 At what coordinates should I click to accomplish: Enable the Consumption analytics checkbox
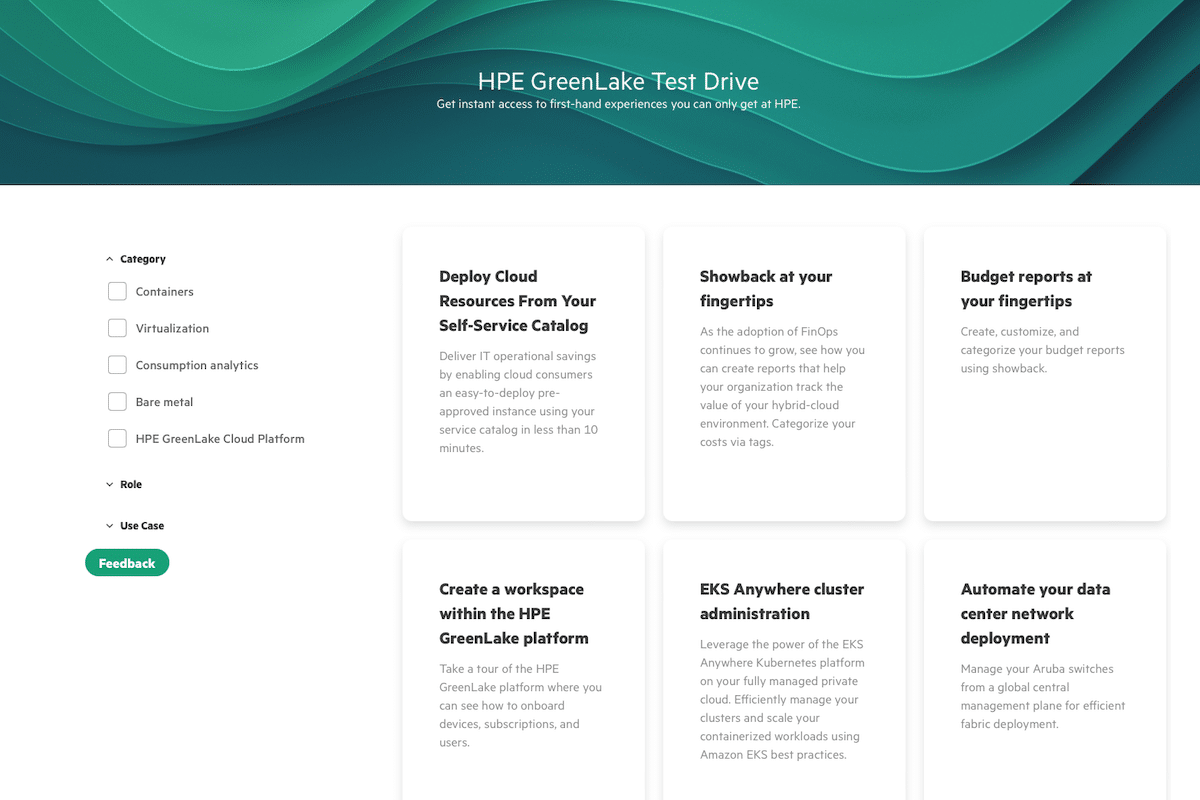tap(117, 365)
